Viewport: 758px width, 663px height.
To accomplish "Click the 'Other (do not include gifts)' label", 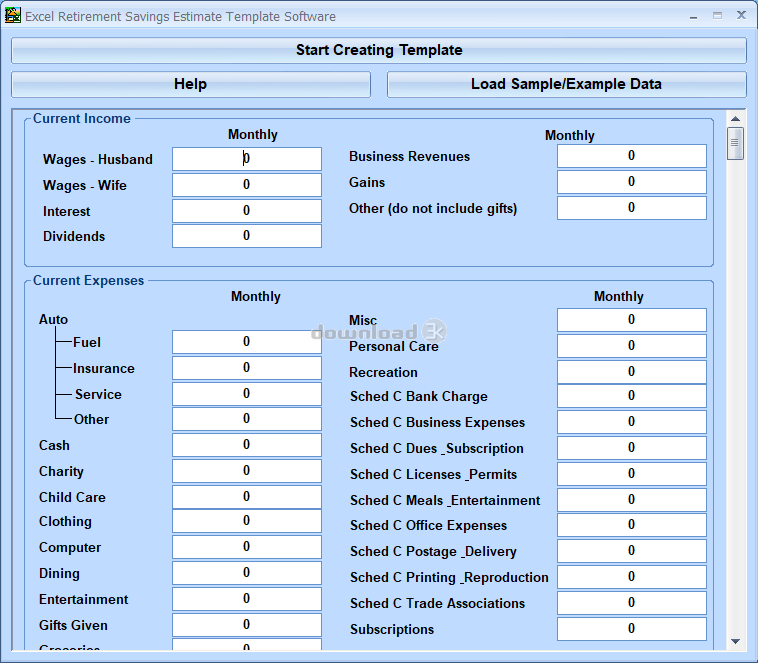I will point(433,209).
